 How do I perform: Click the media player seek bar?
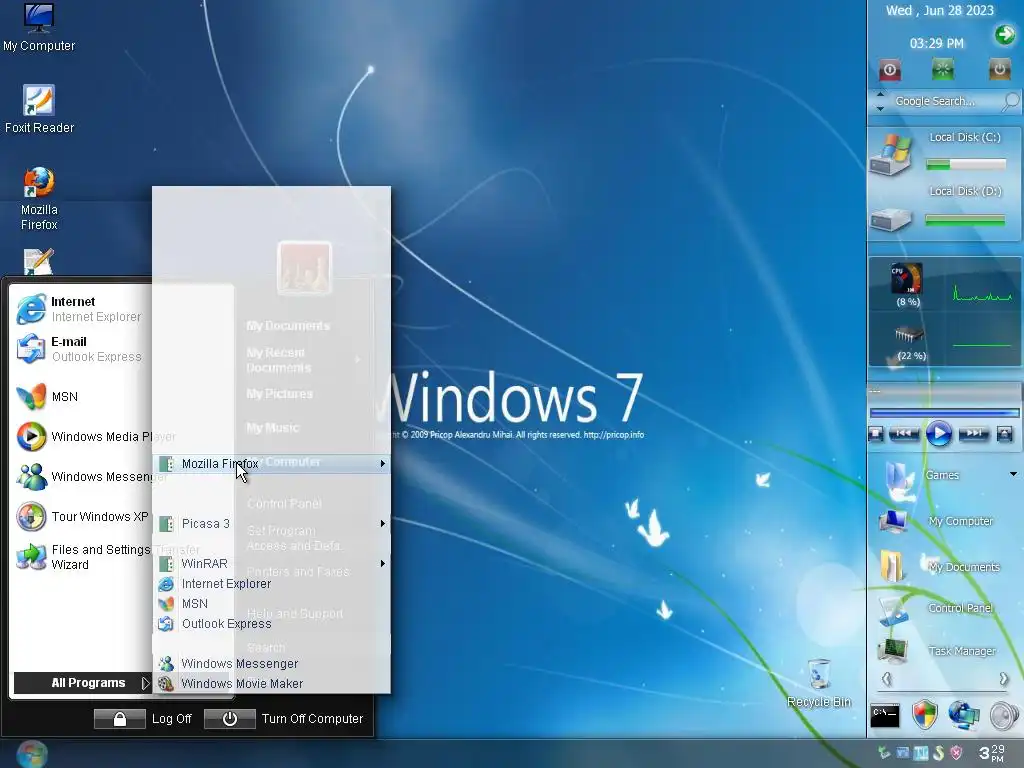(944, 413)
